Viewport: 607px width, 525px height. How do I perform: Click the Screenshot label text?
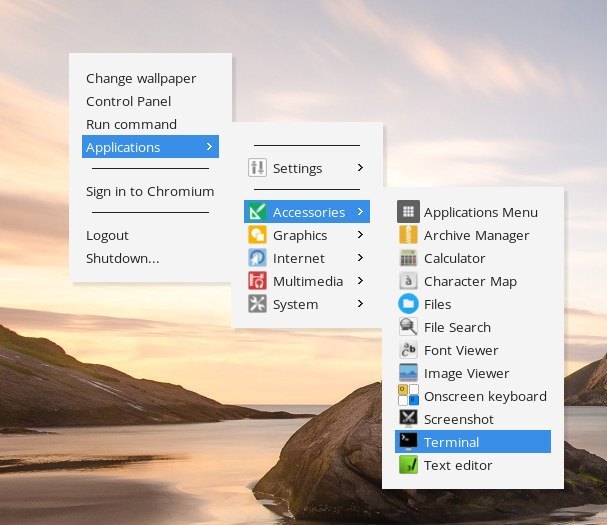pos(459,419)
